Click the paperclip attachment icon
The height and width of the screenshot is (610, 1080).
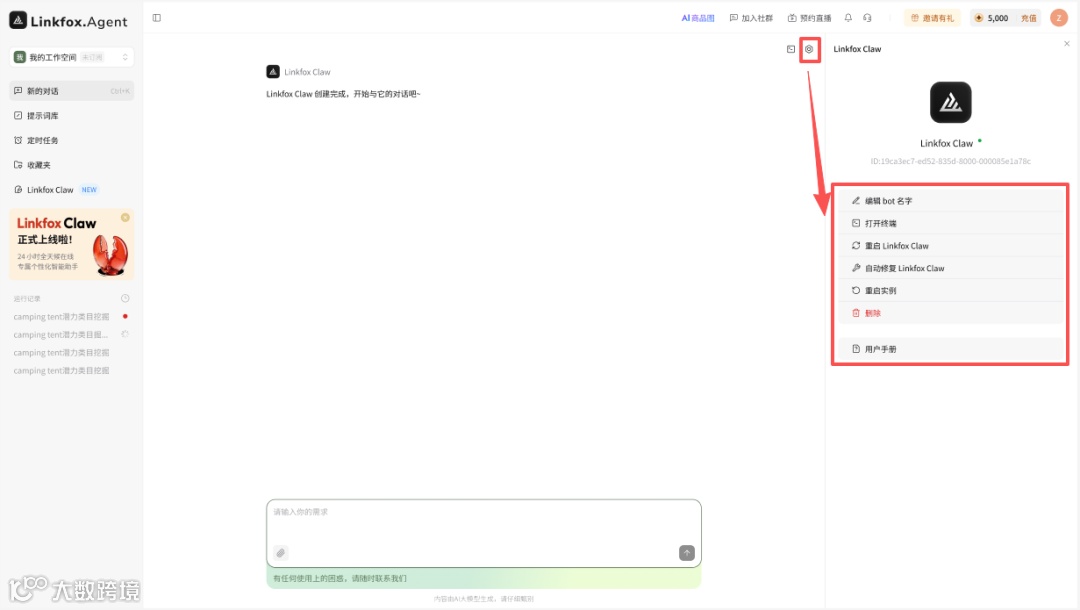281,553
